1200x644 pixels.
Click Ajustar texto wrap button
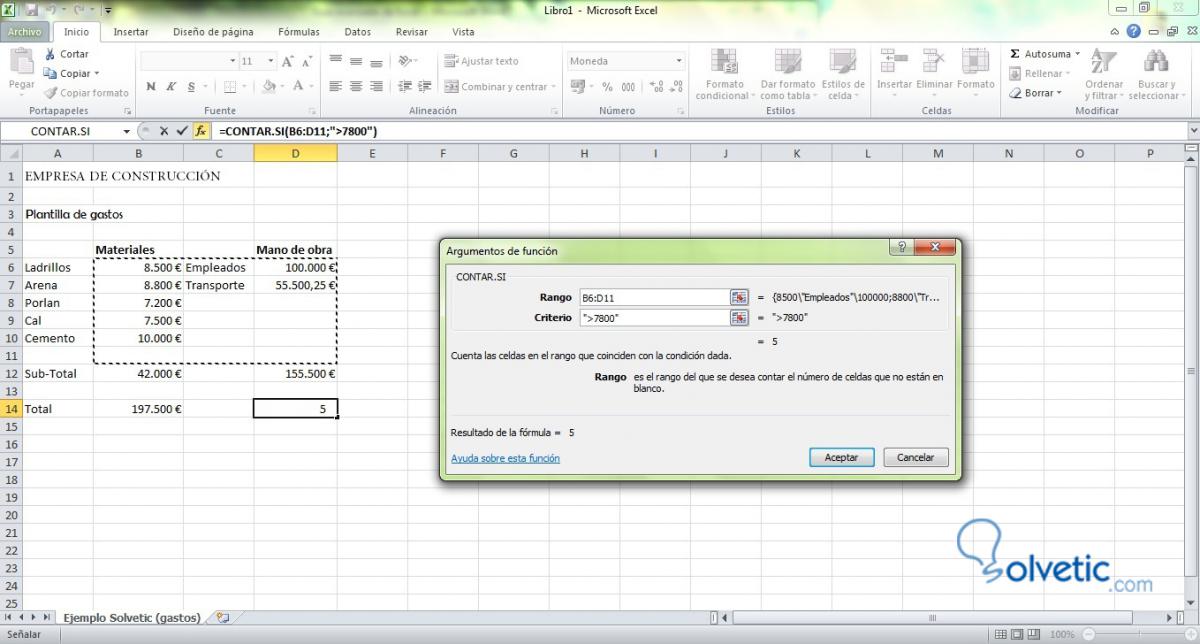pos(482,61)
